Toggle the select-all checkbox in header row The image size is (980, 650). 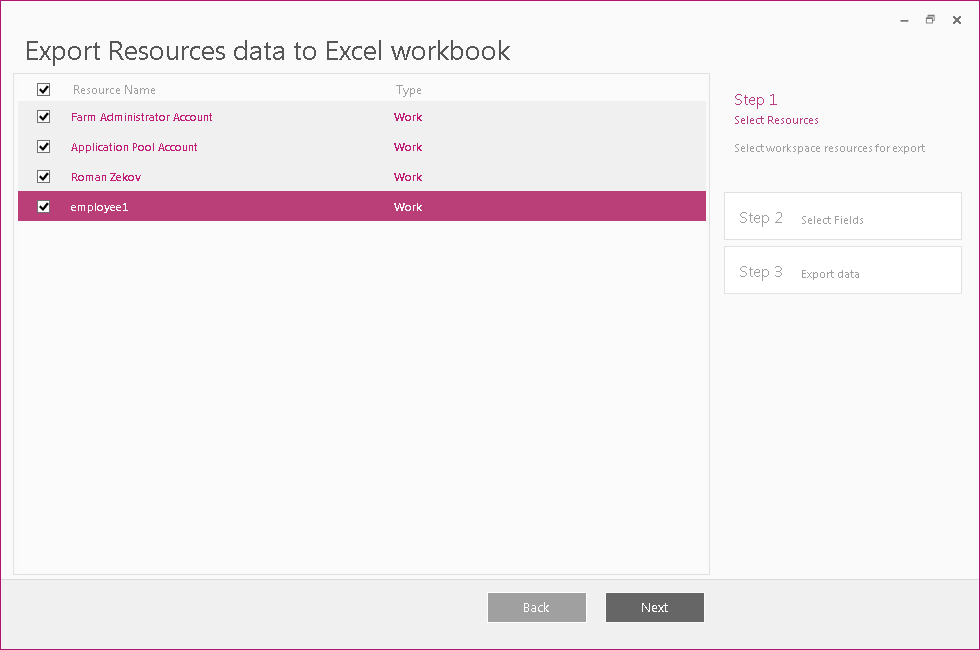[x=44, y=89]
